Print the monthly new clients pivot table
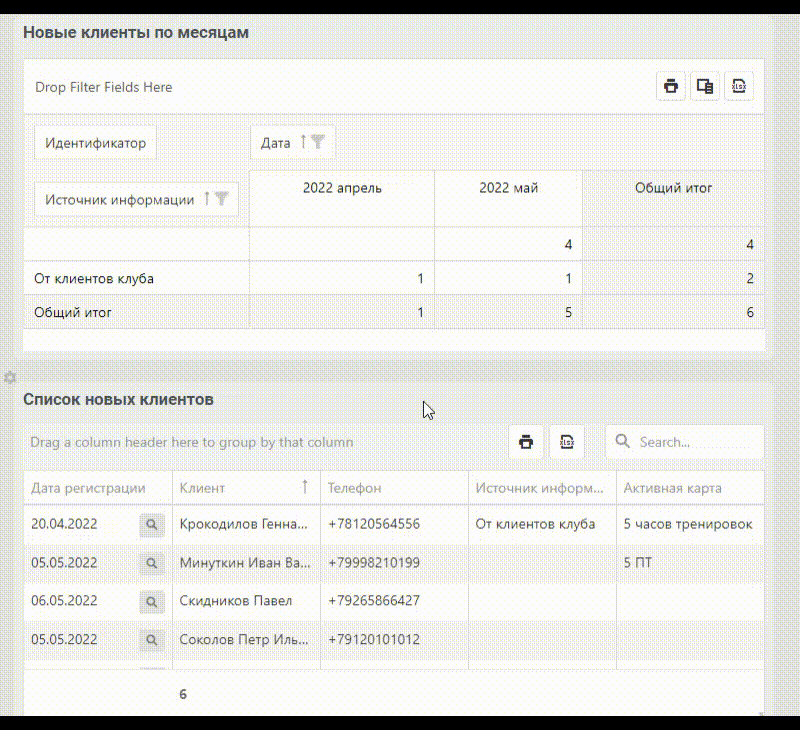Screen dimensions: 800x730 click(670, 86)
